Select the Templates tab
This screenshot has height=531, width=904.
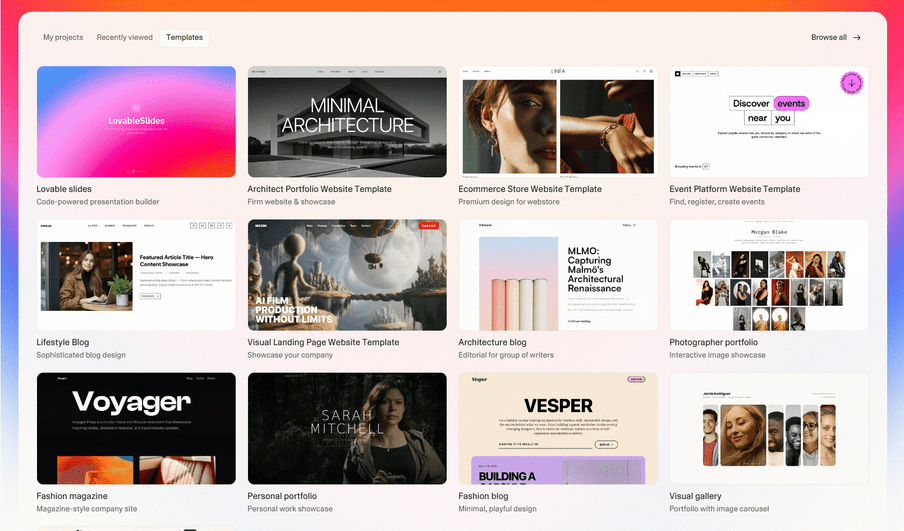[185, 38]
